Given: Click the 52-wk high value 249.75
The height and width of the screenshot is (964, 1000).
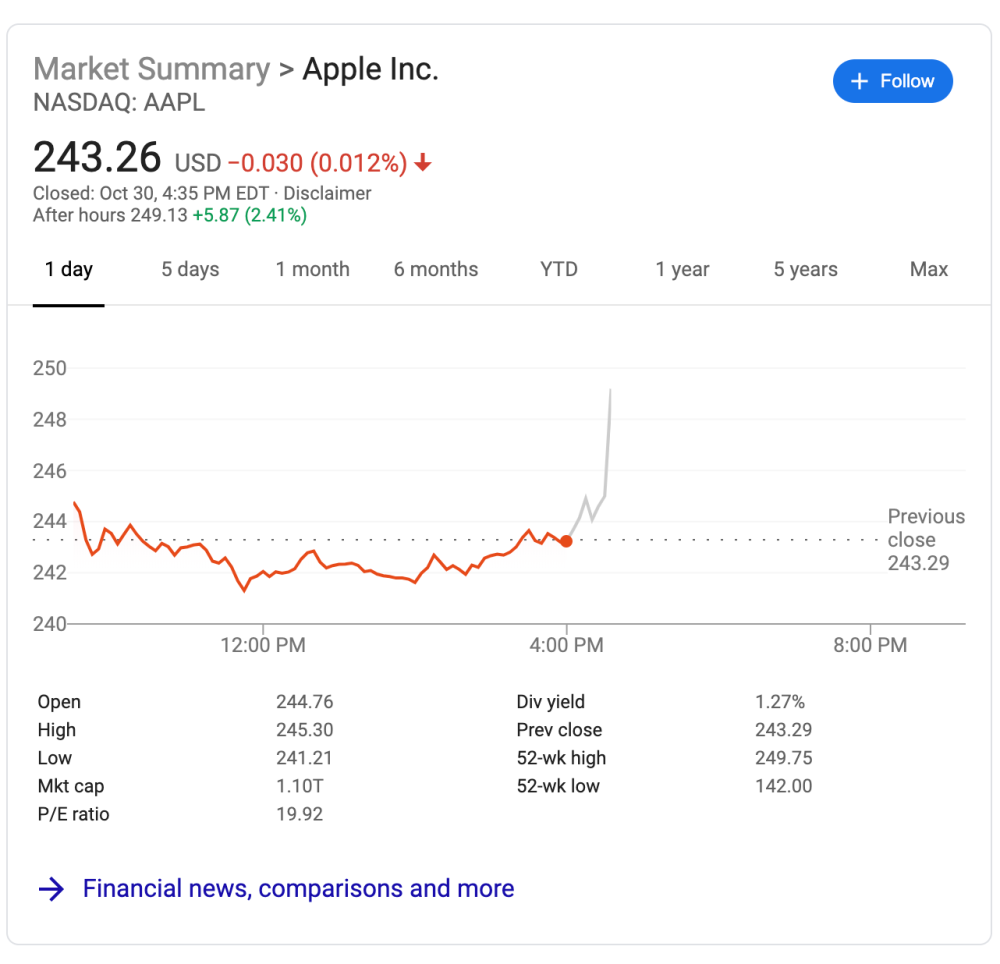Looking at the screenshot, I should [783, 758].
